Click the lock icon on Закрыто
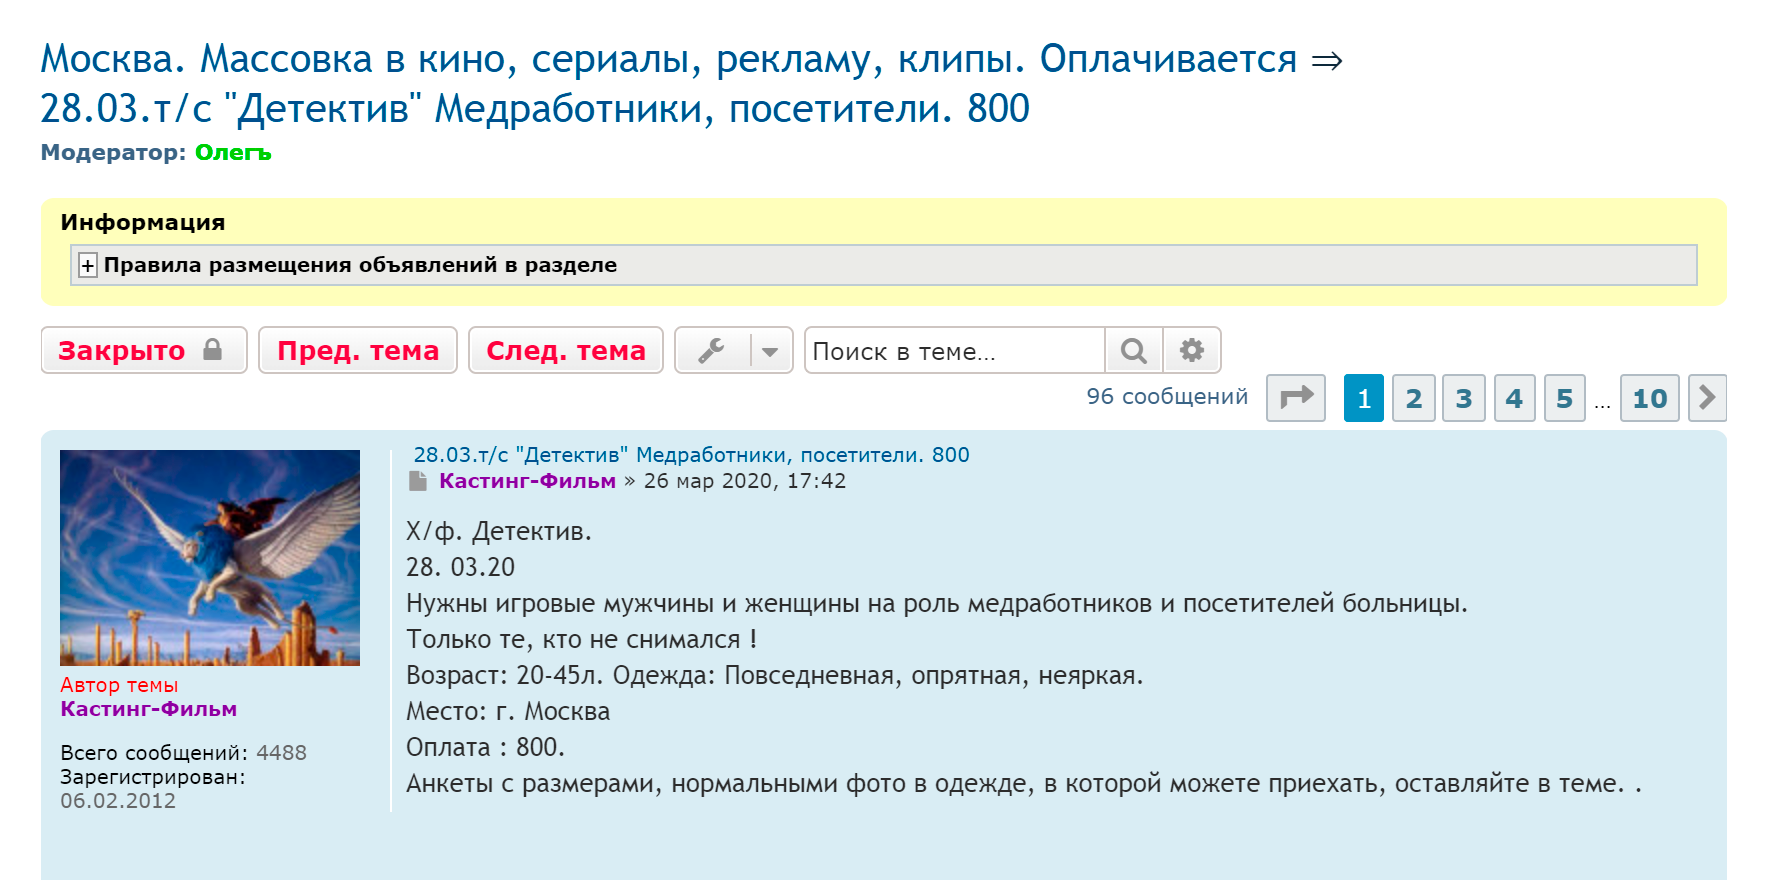 [212, 350]
